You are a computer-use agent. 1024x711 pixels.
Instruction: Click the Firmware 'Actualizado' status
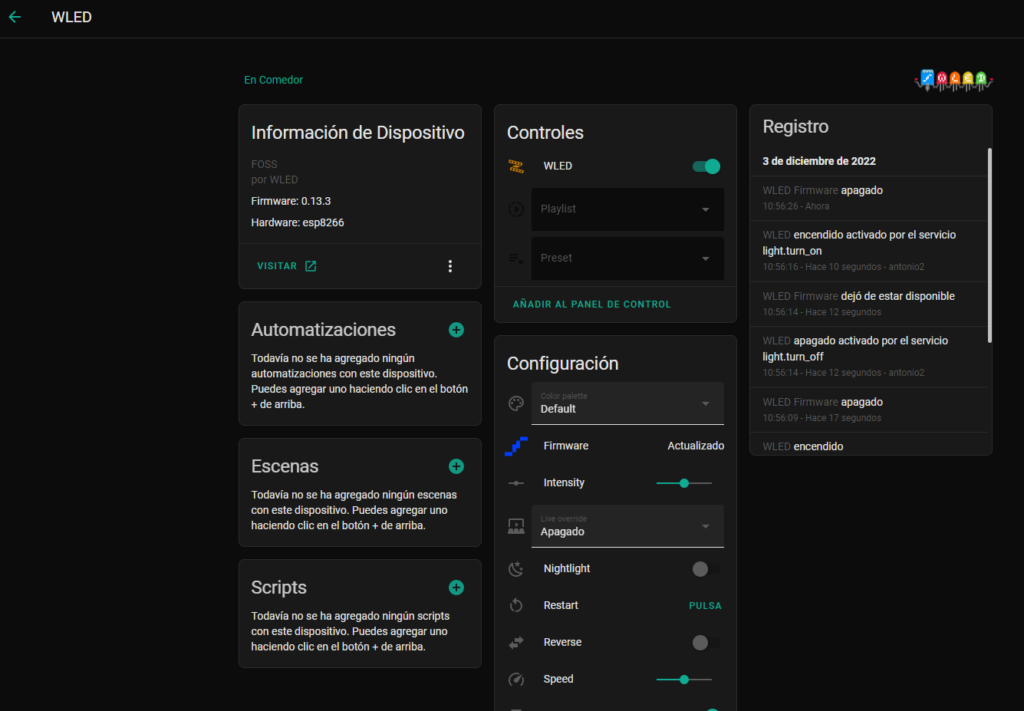(x=696, y=446)
